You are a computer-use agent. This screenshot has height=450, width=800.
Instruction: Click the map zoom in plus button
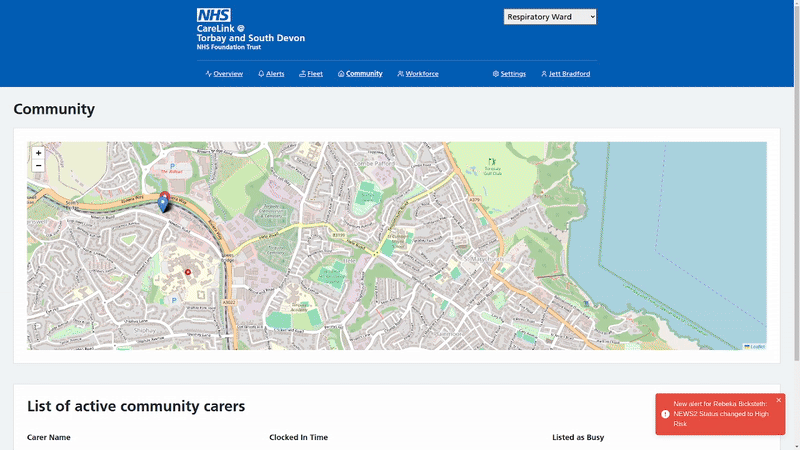point(39,153)
